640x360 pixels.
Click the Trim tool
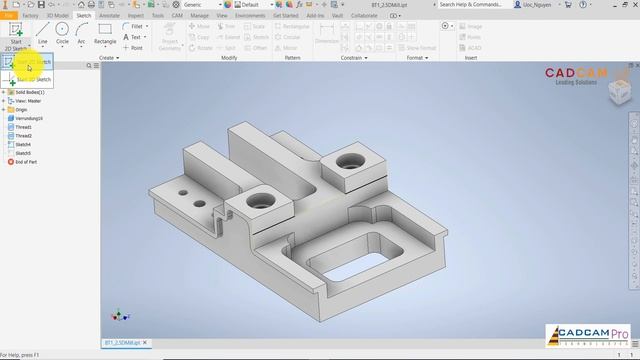[226, 26]
